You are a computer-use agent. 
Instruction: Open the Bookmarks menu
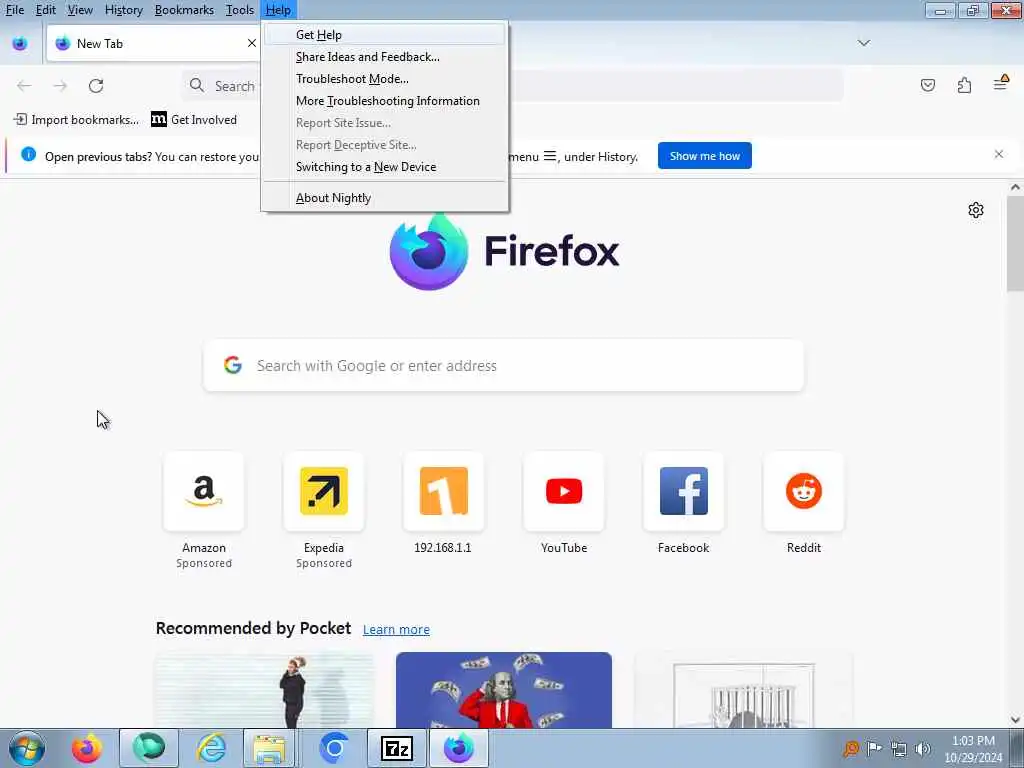184,10
